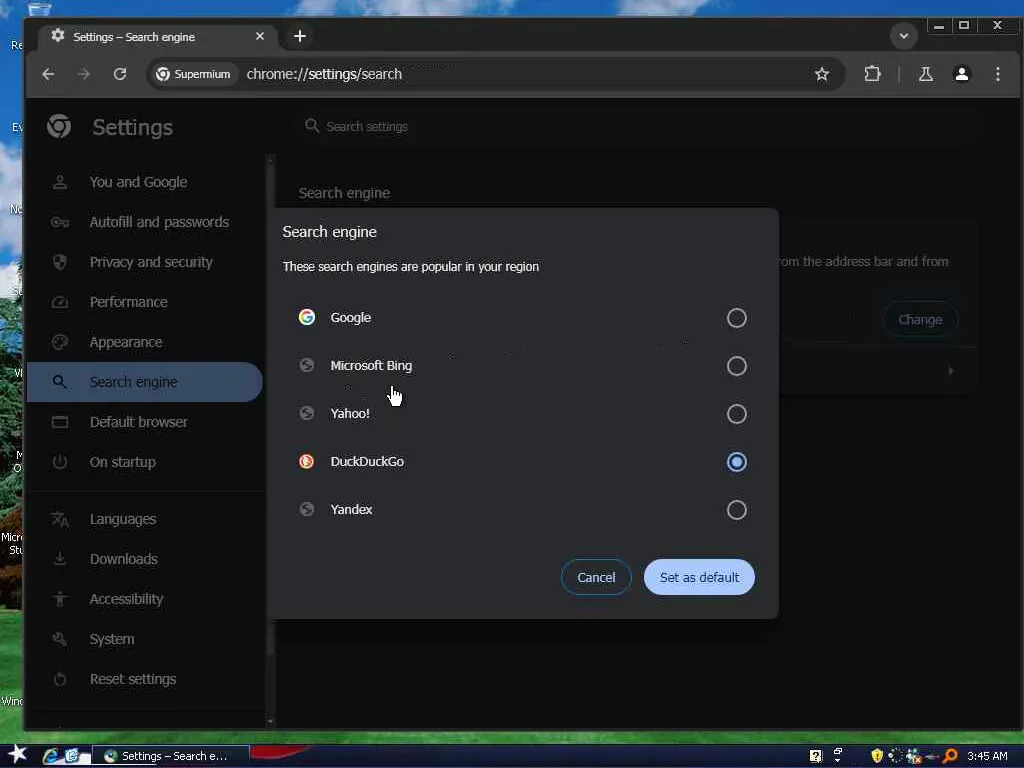The height and width of the screenshot is (768, 1024).
Task: Click the DuckDuckGo logo icon
Action: click(306, 462)
